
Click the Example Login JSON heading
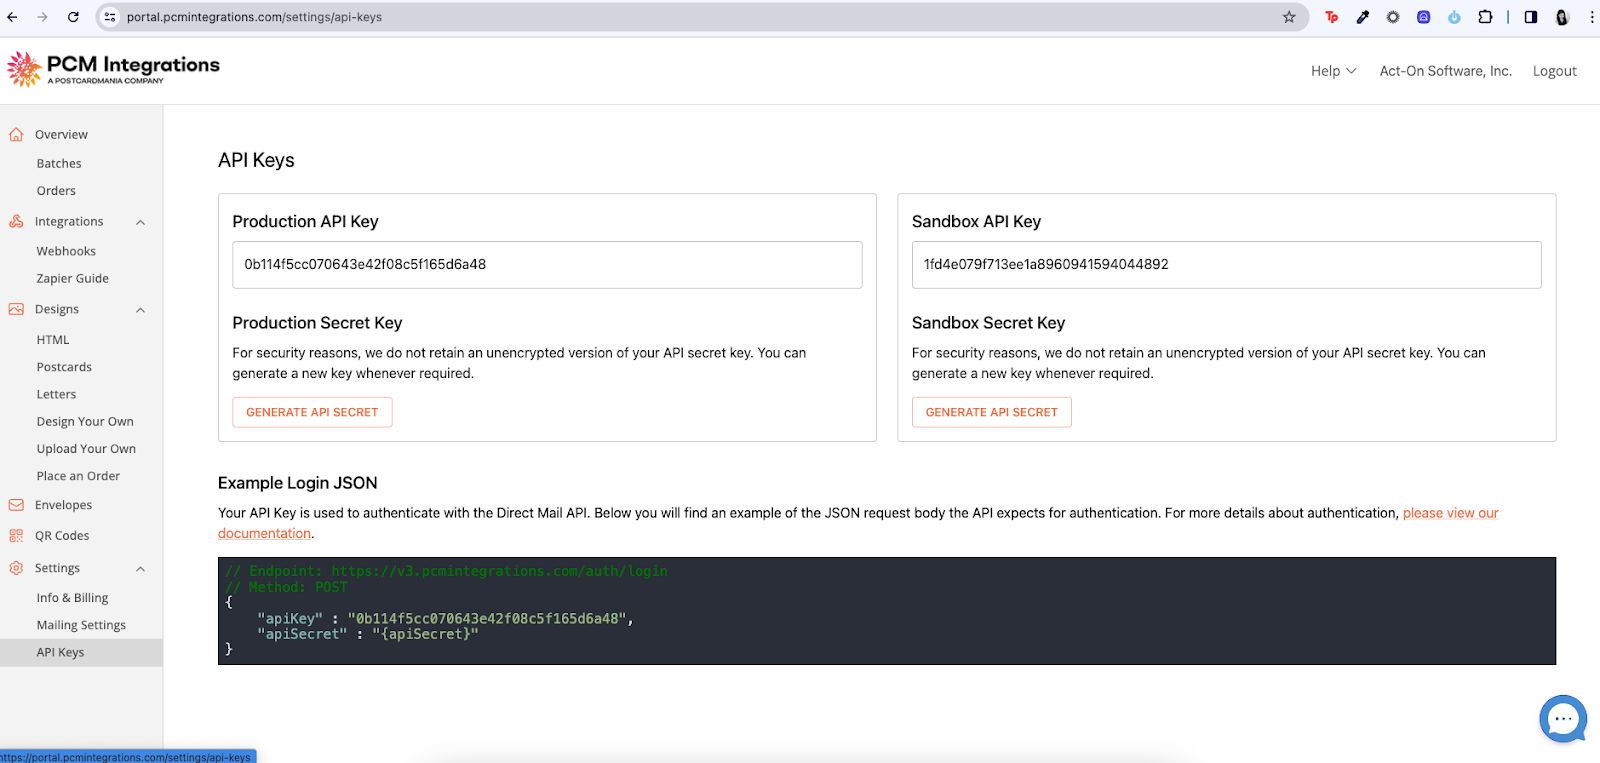[x=297, y=483]
